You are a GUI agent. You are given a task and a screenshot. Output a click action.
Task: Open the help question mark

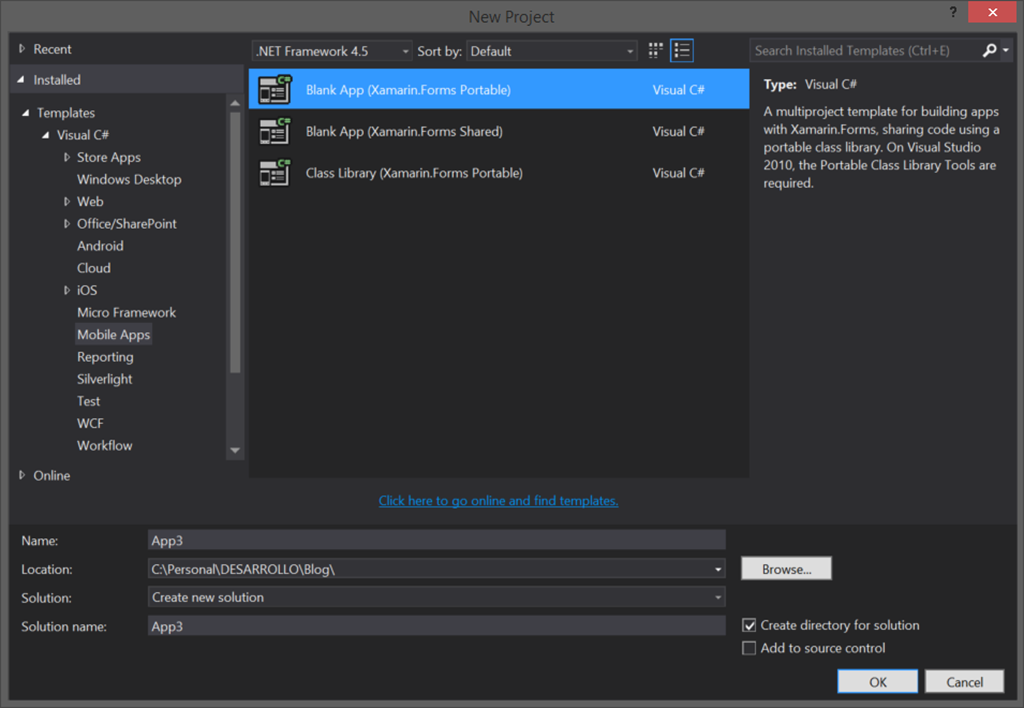[x=953, y=12]
